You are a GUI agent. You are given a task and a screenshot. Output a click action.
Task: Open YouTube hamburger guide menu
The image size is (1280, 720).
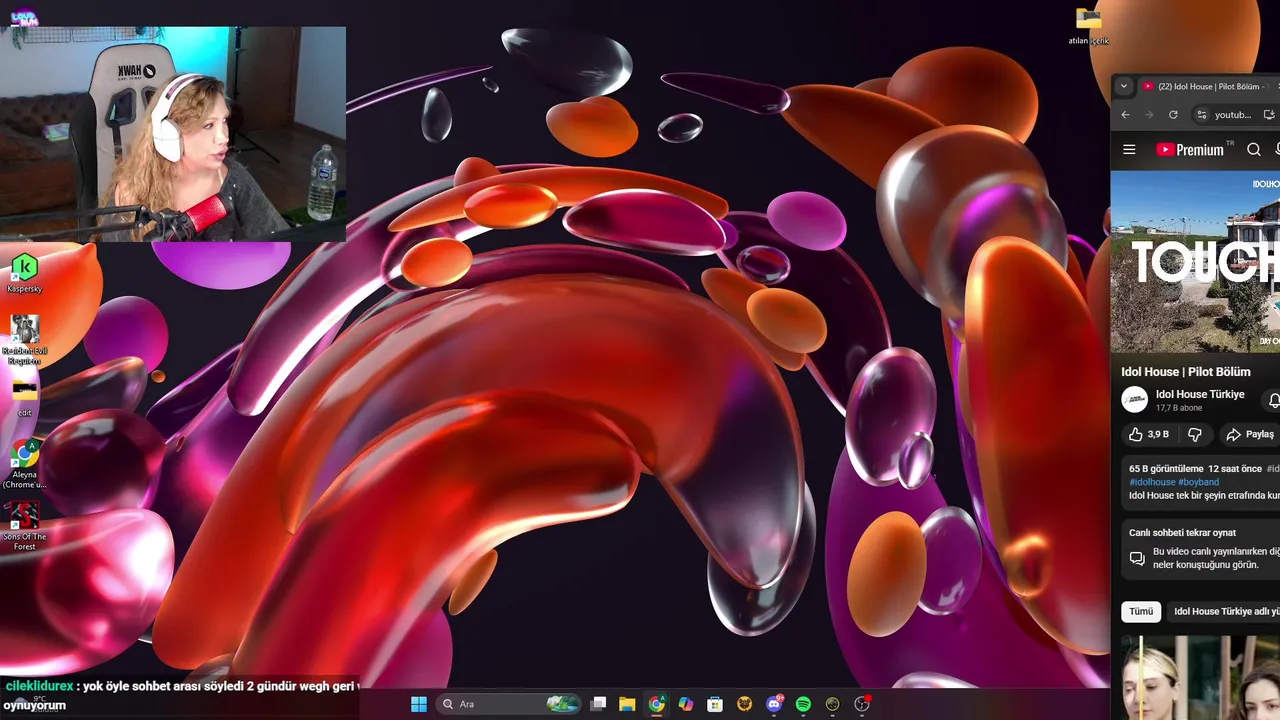pos(1129,150)
